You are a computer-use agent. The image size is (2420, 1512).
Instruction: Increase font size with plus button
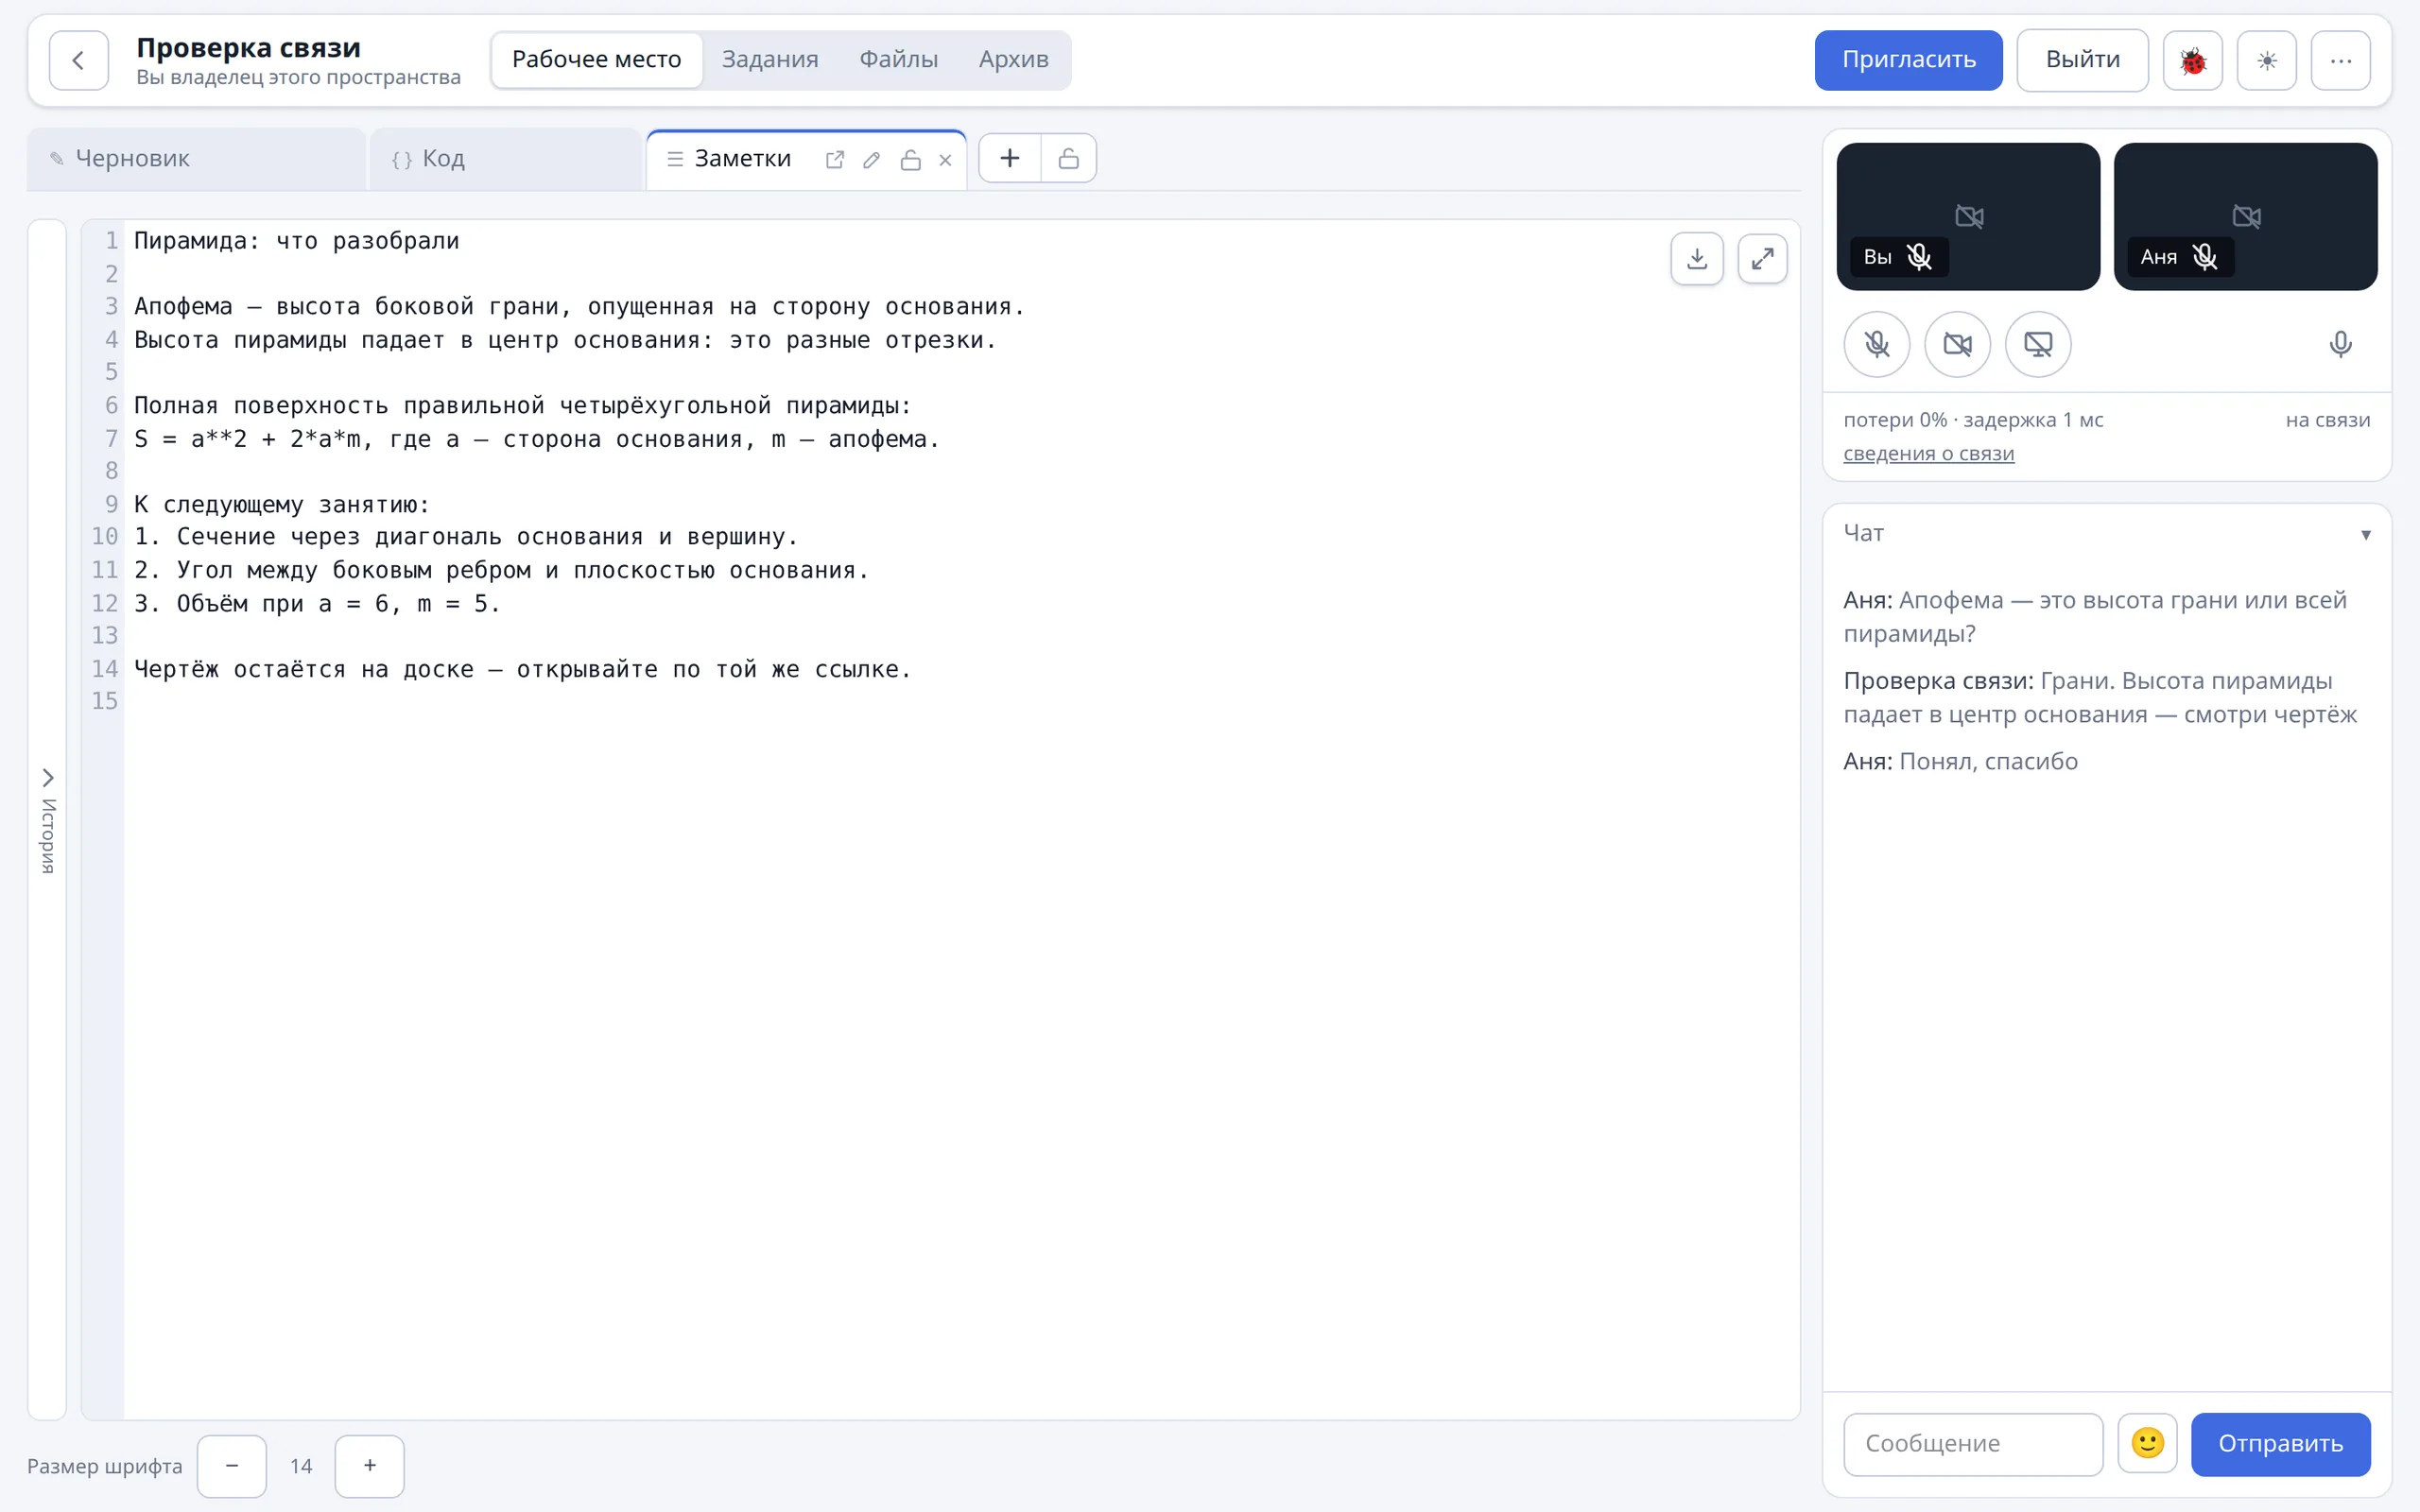point(369,1465)
